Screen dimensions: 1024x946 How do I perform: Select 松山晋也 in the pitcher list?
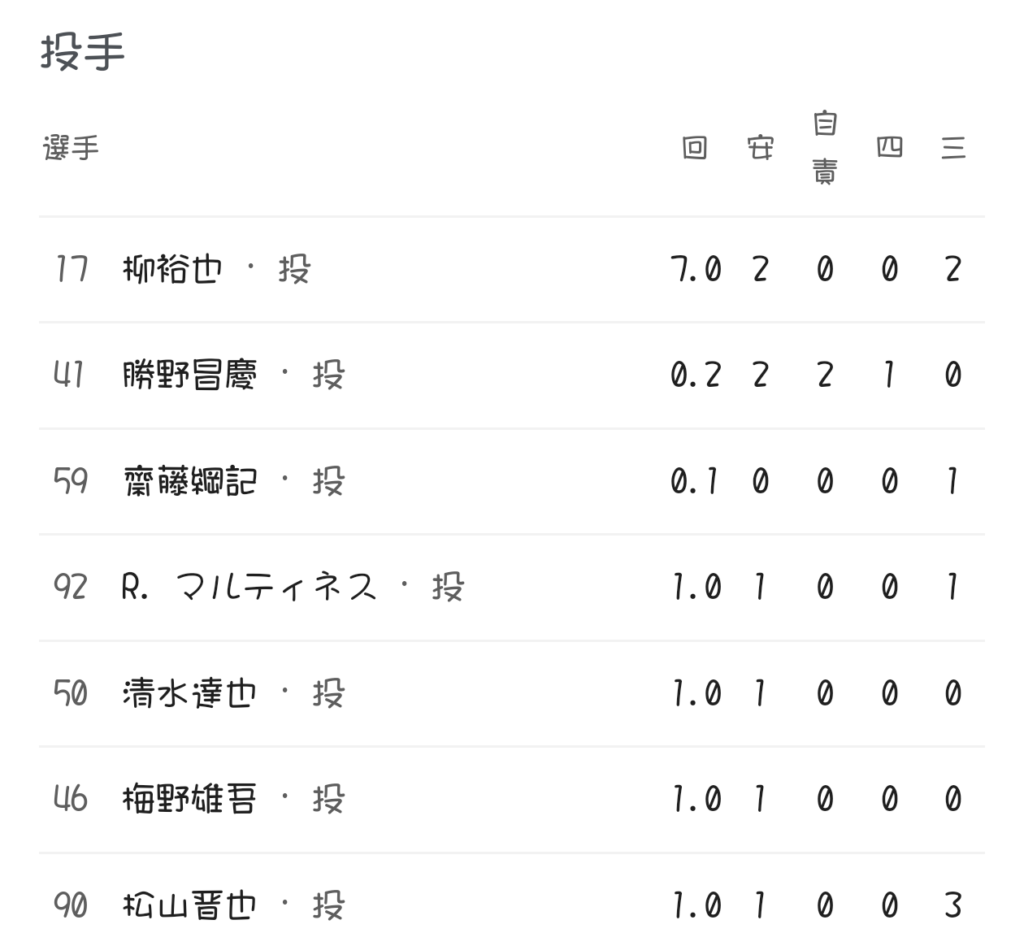pos(189,906)
